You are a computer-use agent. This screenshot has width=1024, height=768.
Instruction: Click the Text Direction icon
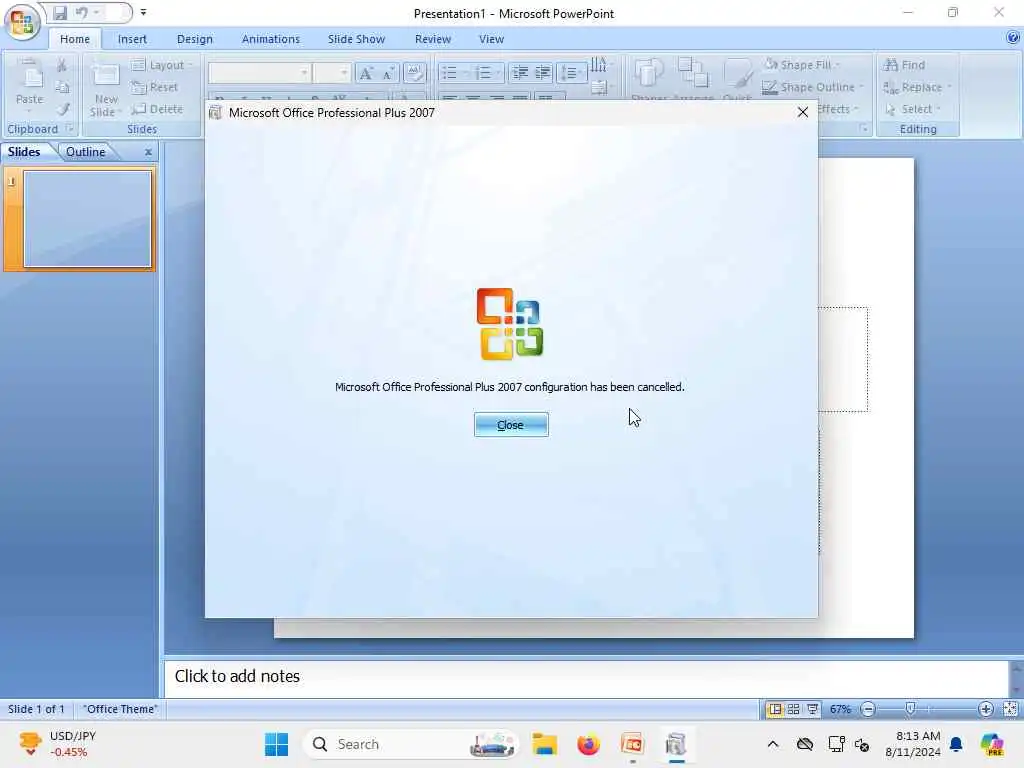601,65
